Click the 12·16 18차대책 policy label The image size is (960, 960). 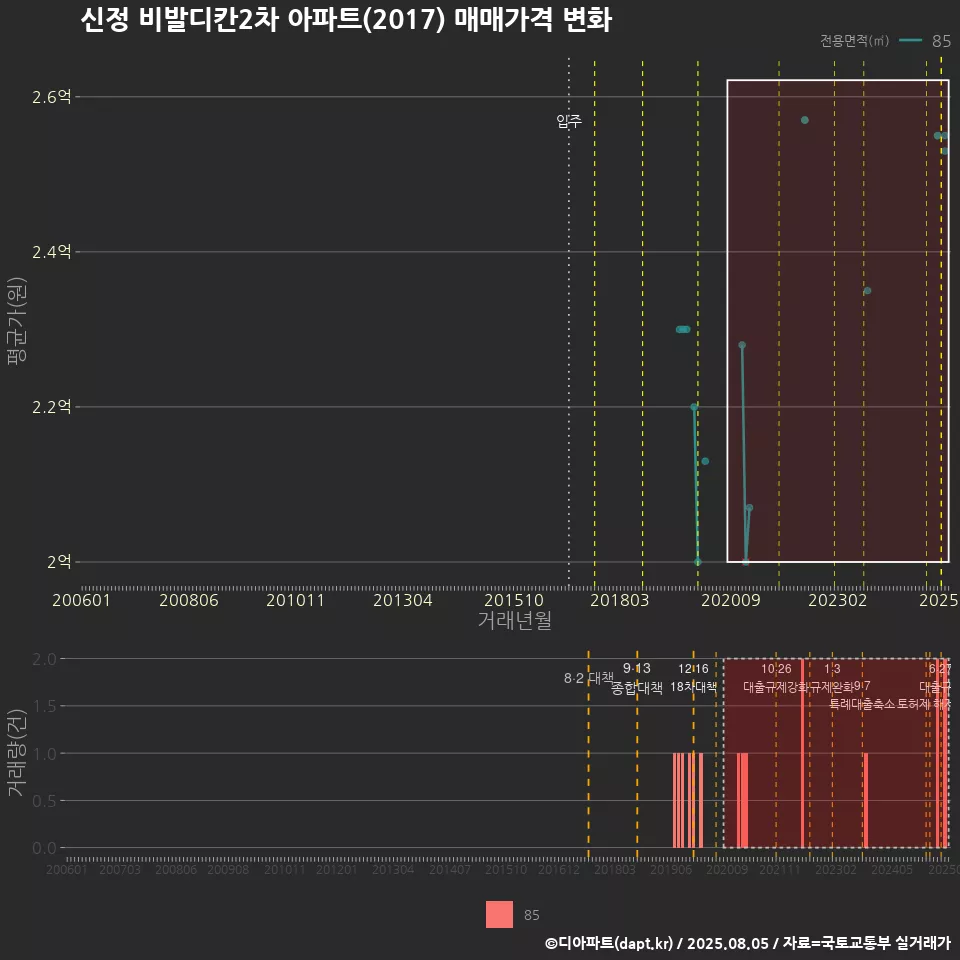[x=693, y=678]
